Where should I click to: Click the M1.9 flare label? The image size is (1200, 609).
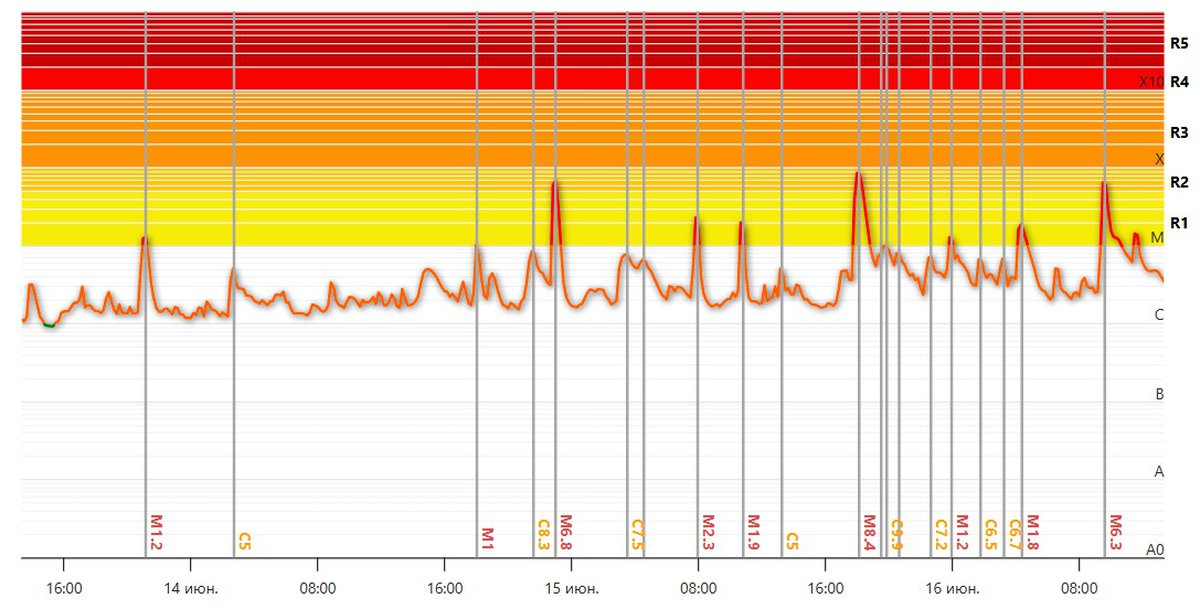tap(753, 532)
